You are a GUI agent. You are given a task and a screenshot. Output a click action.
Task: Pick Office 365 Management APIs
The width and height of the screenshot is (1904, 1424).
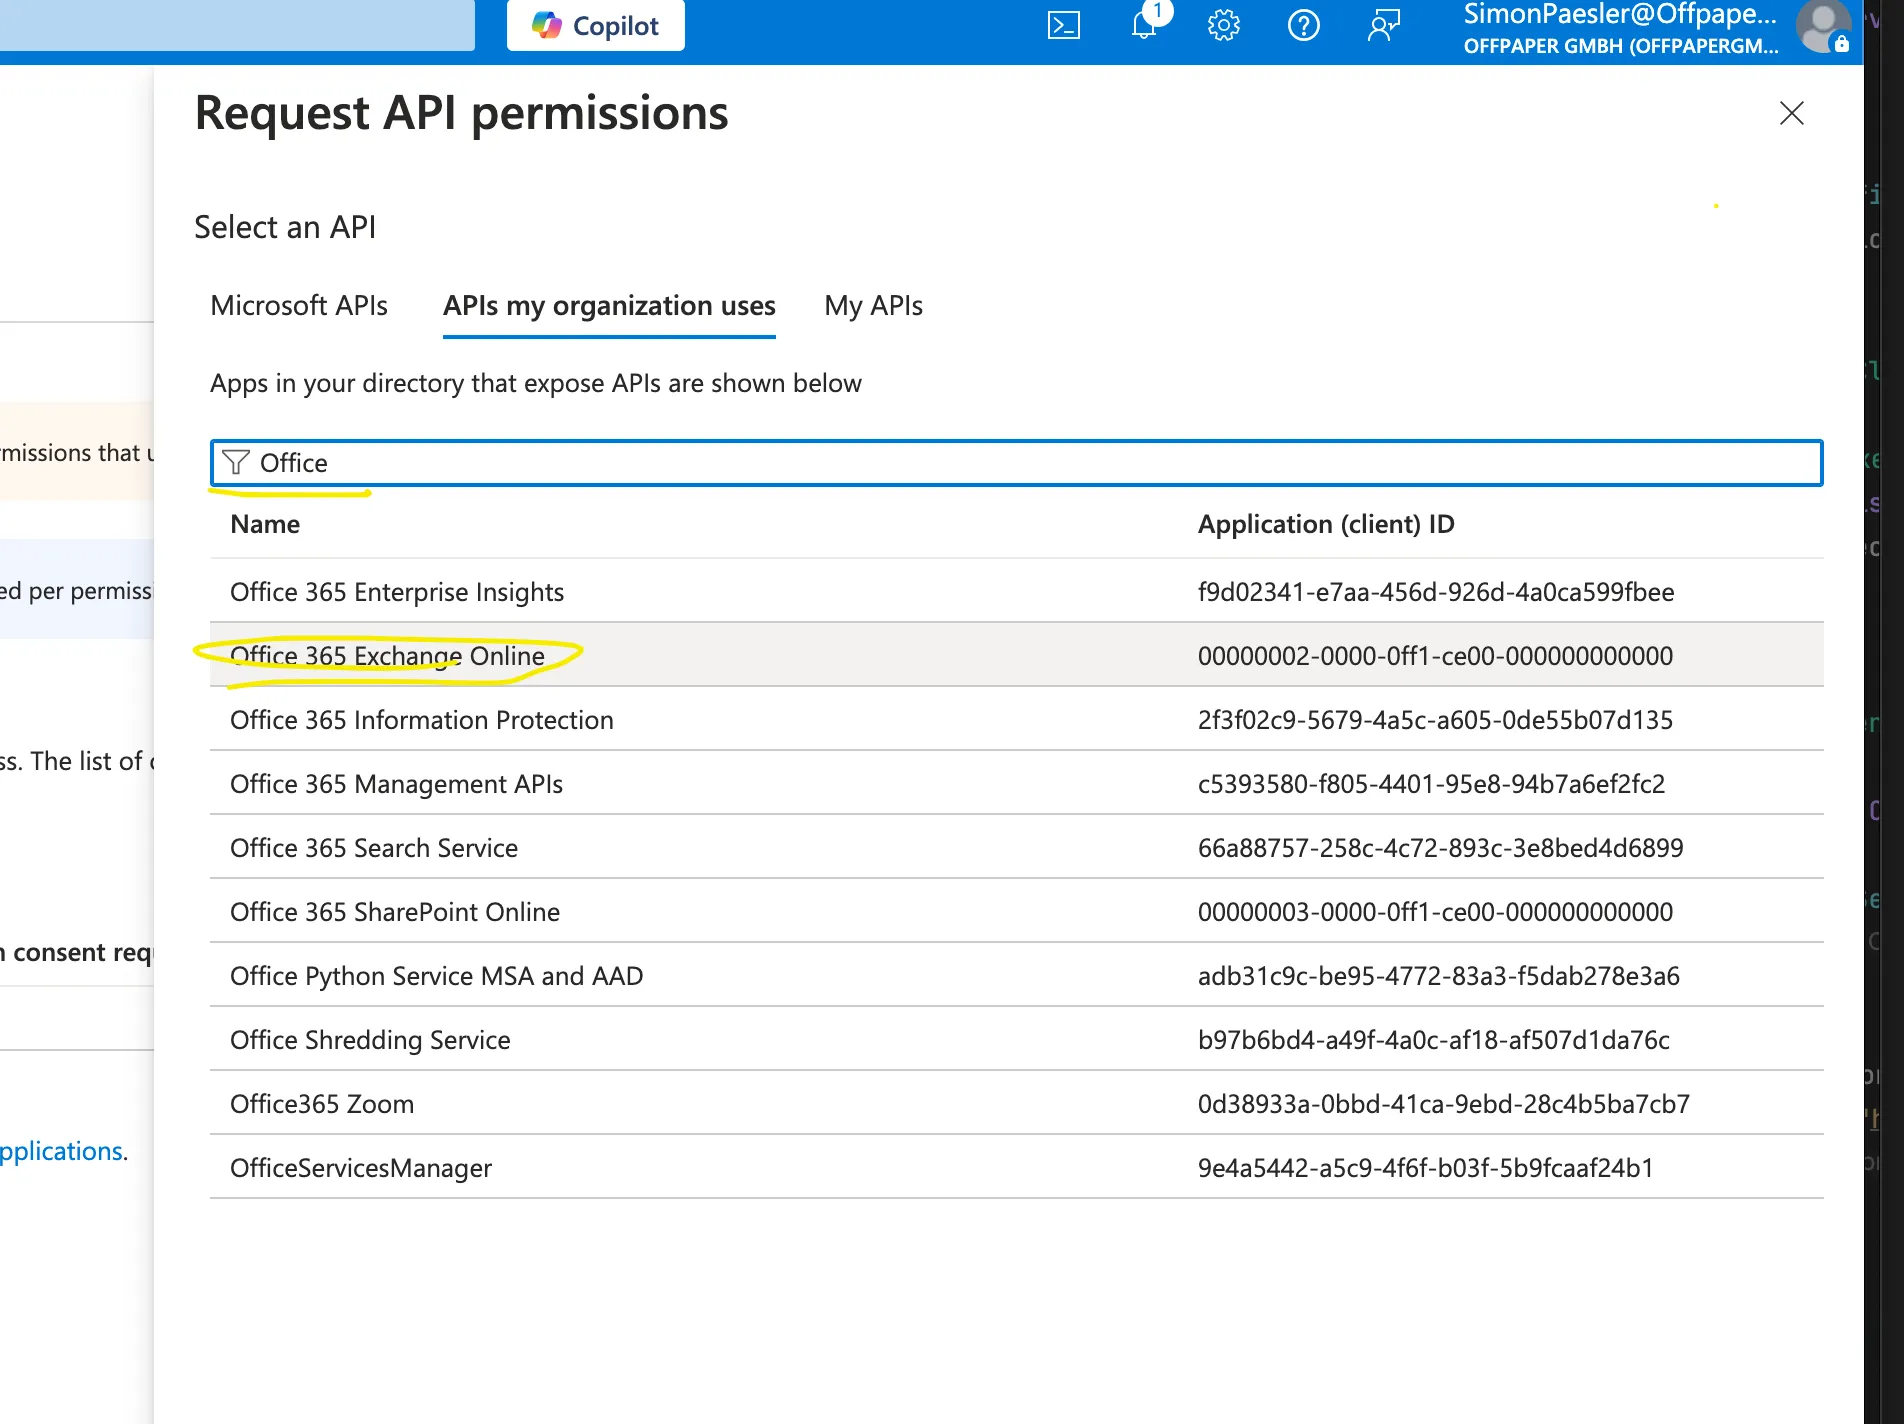pyautogui.click(x=396, y=784)
